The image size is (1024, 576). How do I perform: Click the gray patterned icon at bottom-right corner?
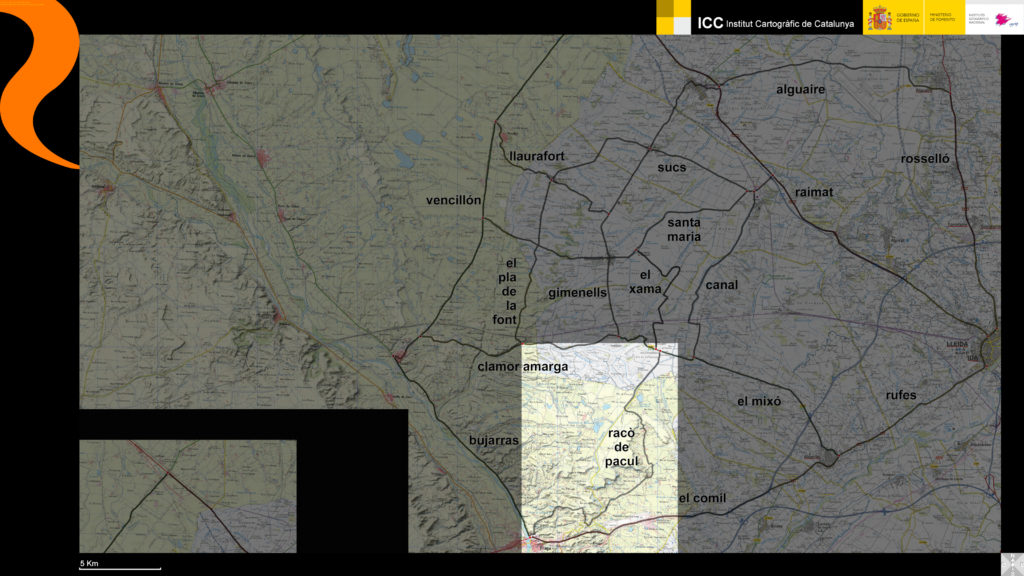[x=1012, y=564]
